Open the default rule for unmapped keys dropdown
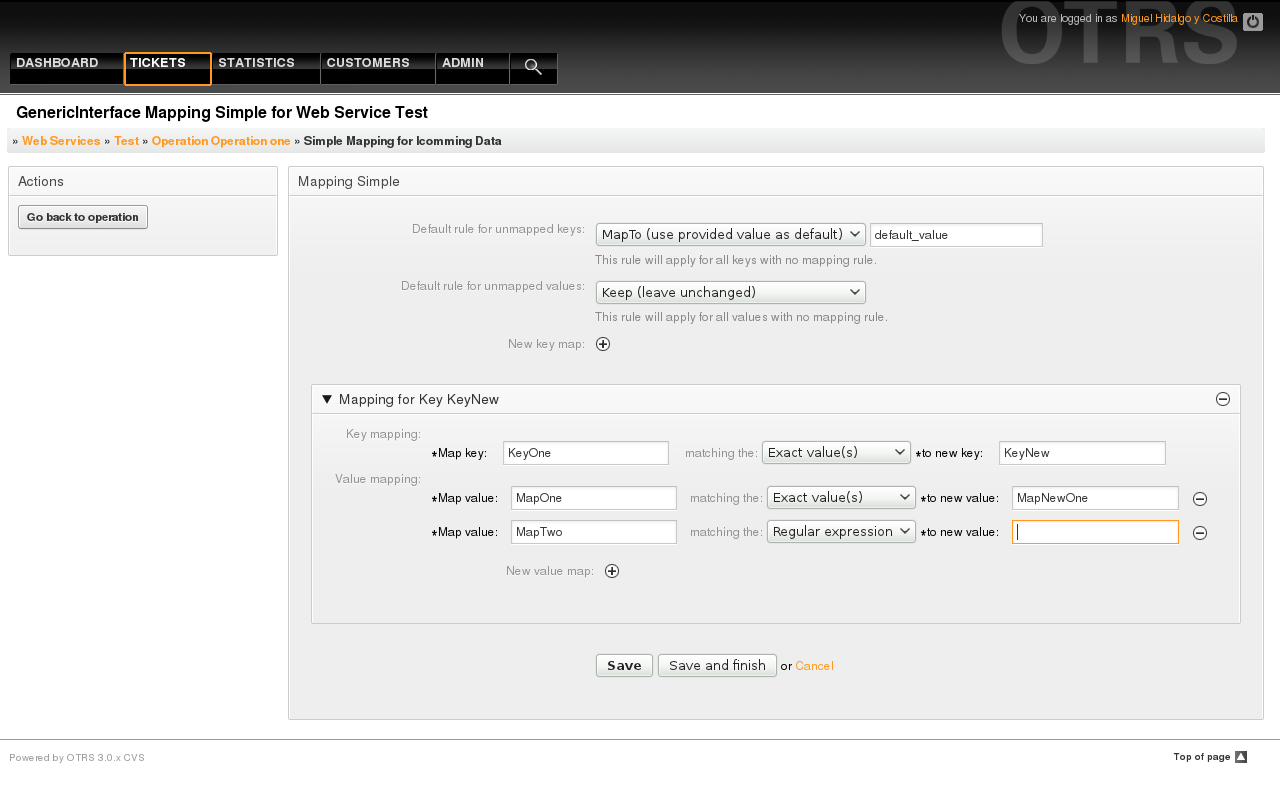The width and height of the screenshot is (1280, 800). tap(730, 234)
